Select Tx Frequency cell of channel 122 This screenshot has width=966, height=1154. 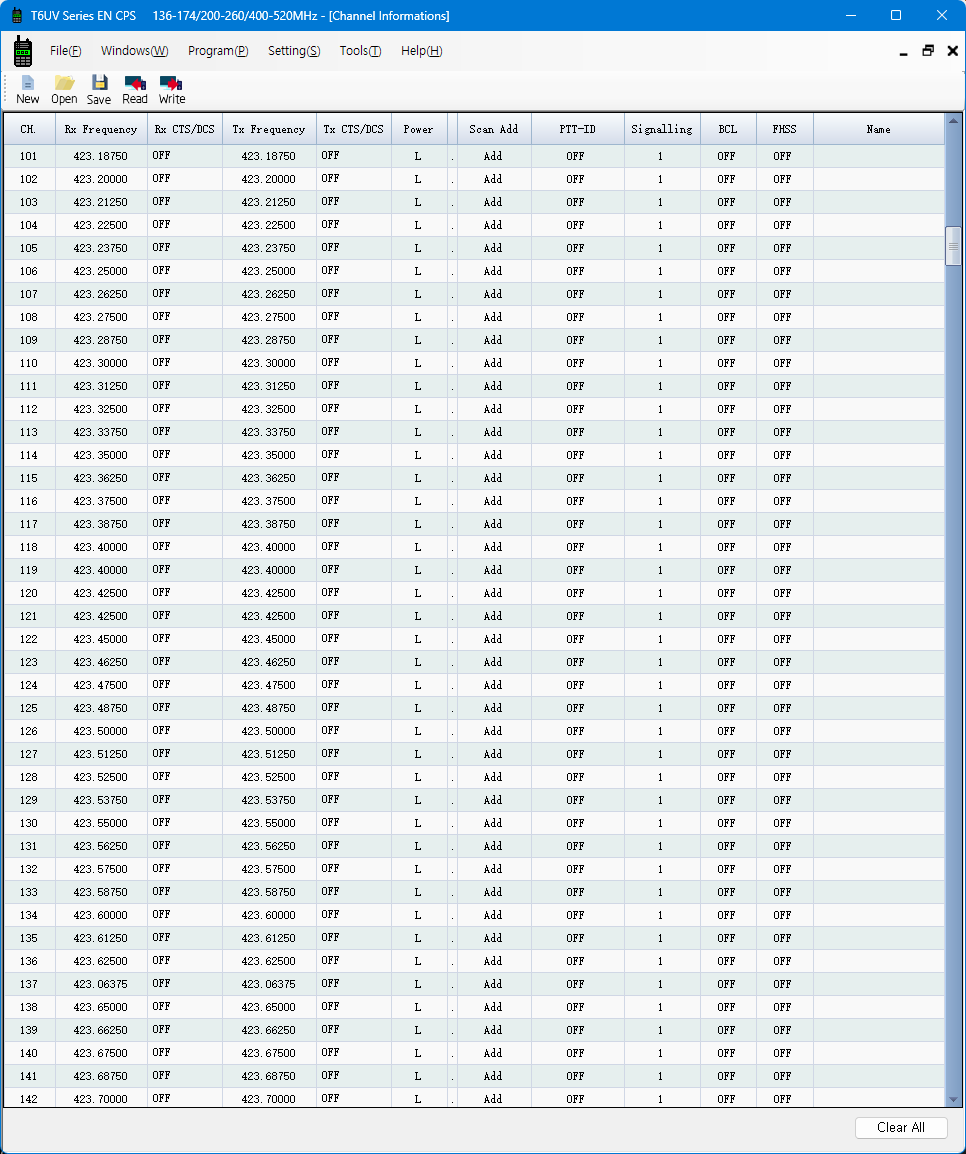(269, 639)
